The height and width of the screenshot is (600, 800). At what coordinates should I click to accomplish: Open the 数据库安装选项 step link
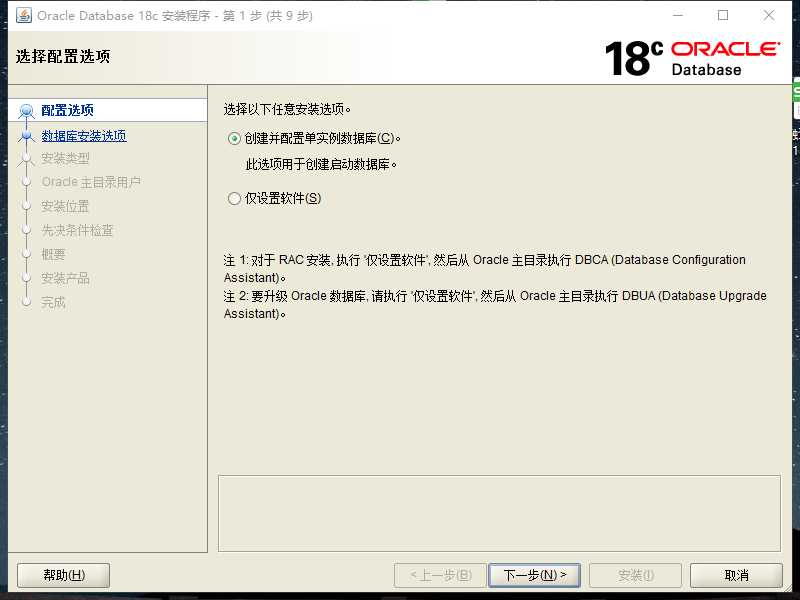pyautogui.click(x=84, y=136)
